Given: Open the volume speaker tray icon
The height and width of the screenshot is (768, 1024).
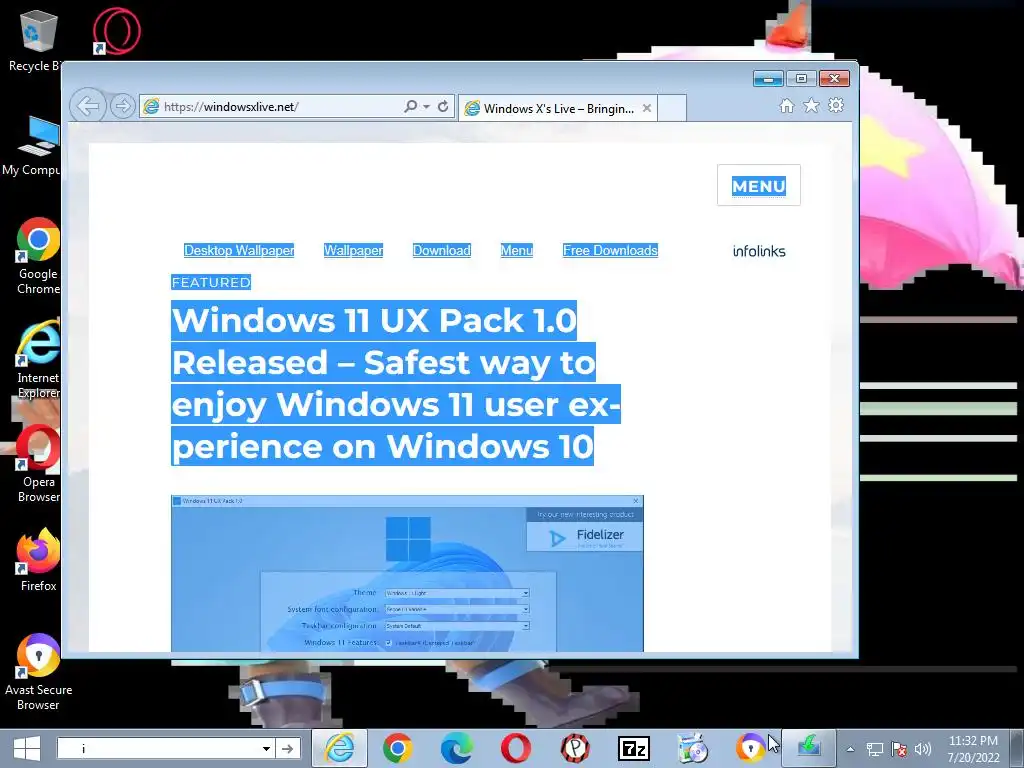Looking at the screenshot, I should pos(923,749).
